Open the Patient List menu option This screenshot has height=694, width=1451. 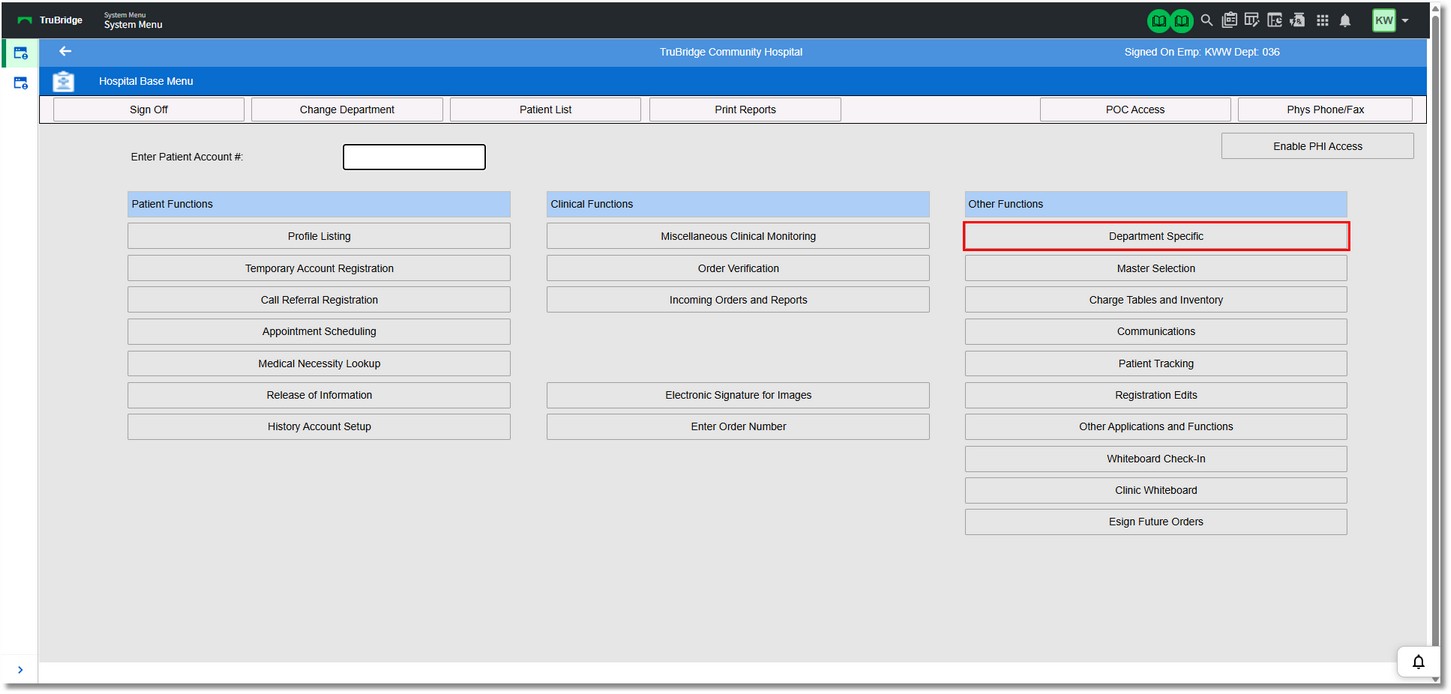coord(545,110)
